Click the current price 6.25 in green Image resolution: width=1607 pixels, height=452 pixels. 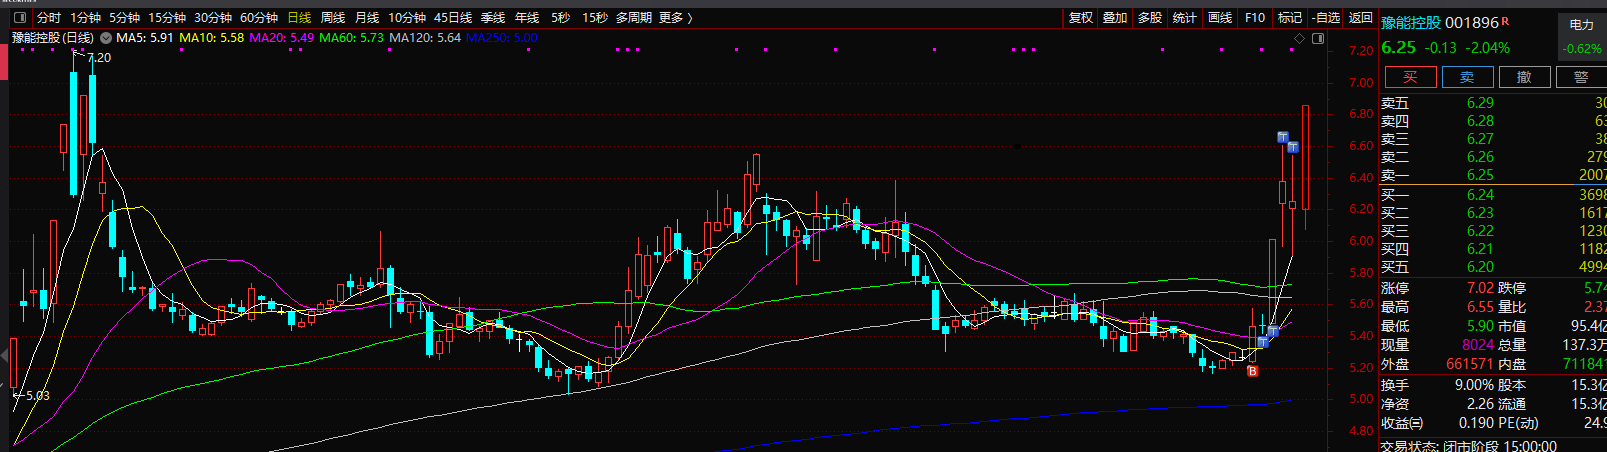(x=1398, y=47)
